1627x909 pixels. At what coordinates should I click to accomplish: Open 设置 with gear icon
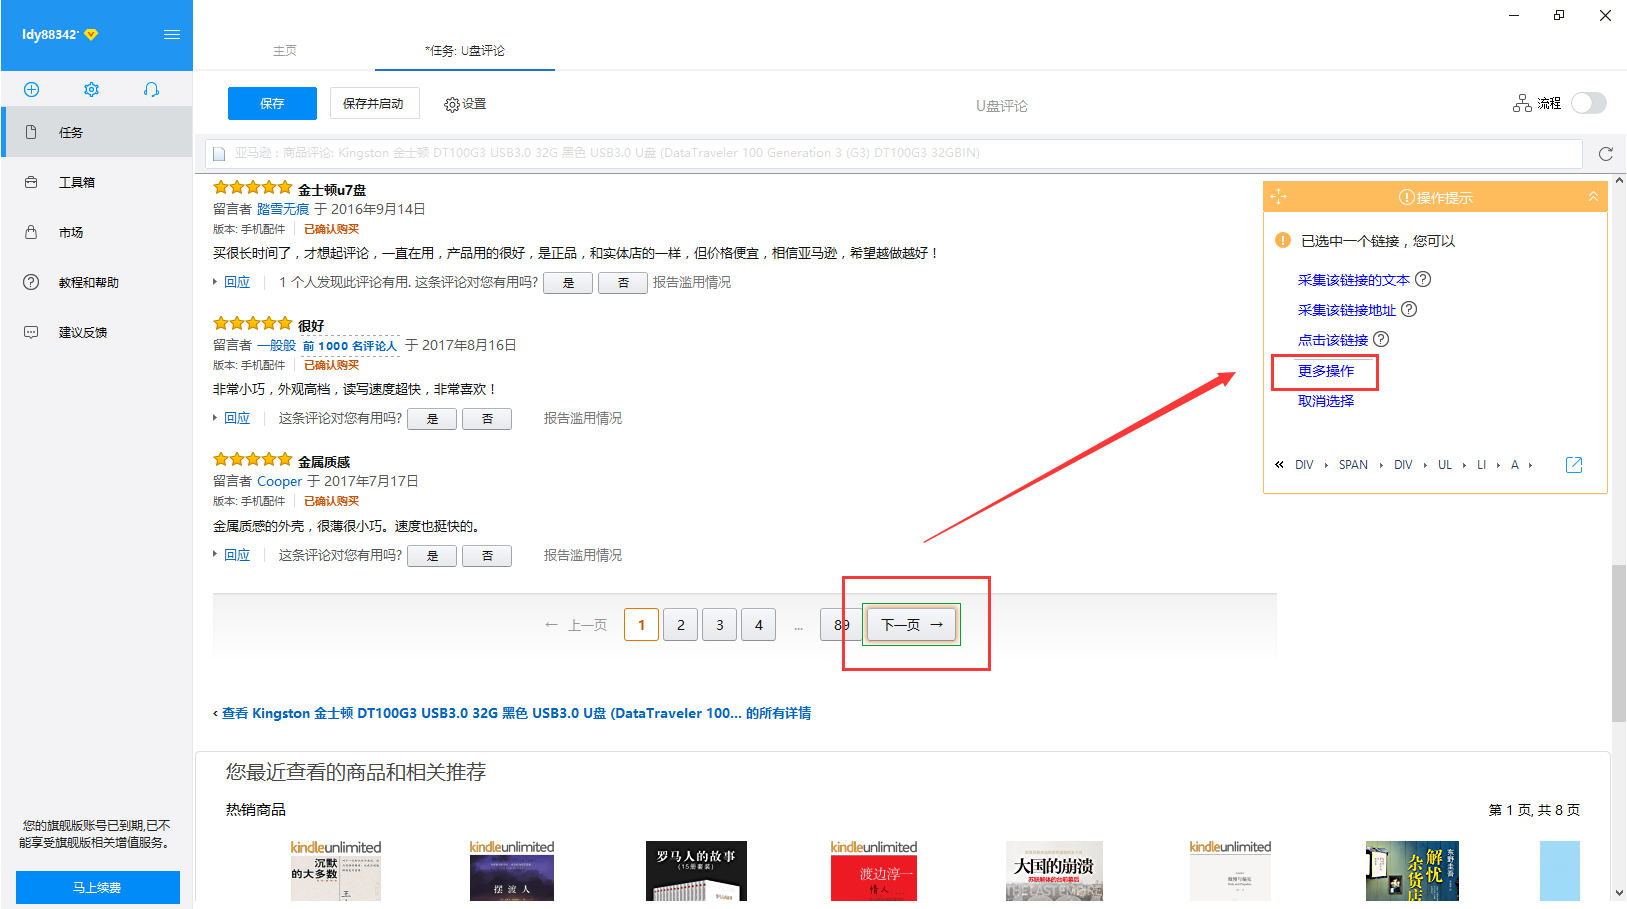click(x=465, y=104)
